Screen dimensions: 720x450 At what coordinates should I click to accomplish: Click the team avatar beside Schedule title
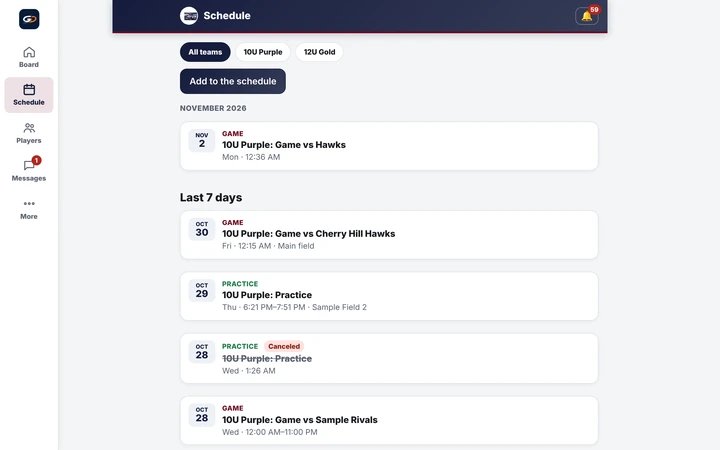coord(189,16)
